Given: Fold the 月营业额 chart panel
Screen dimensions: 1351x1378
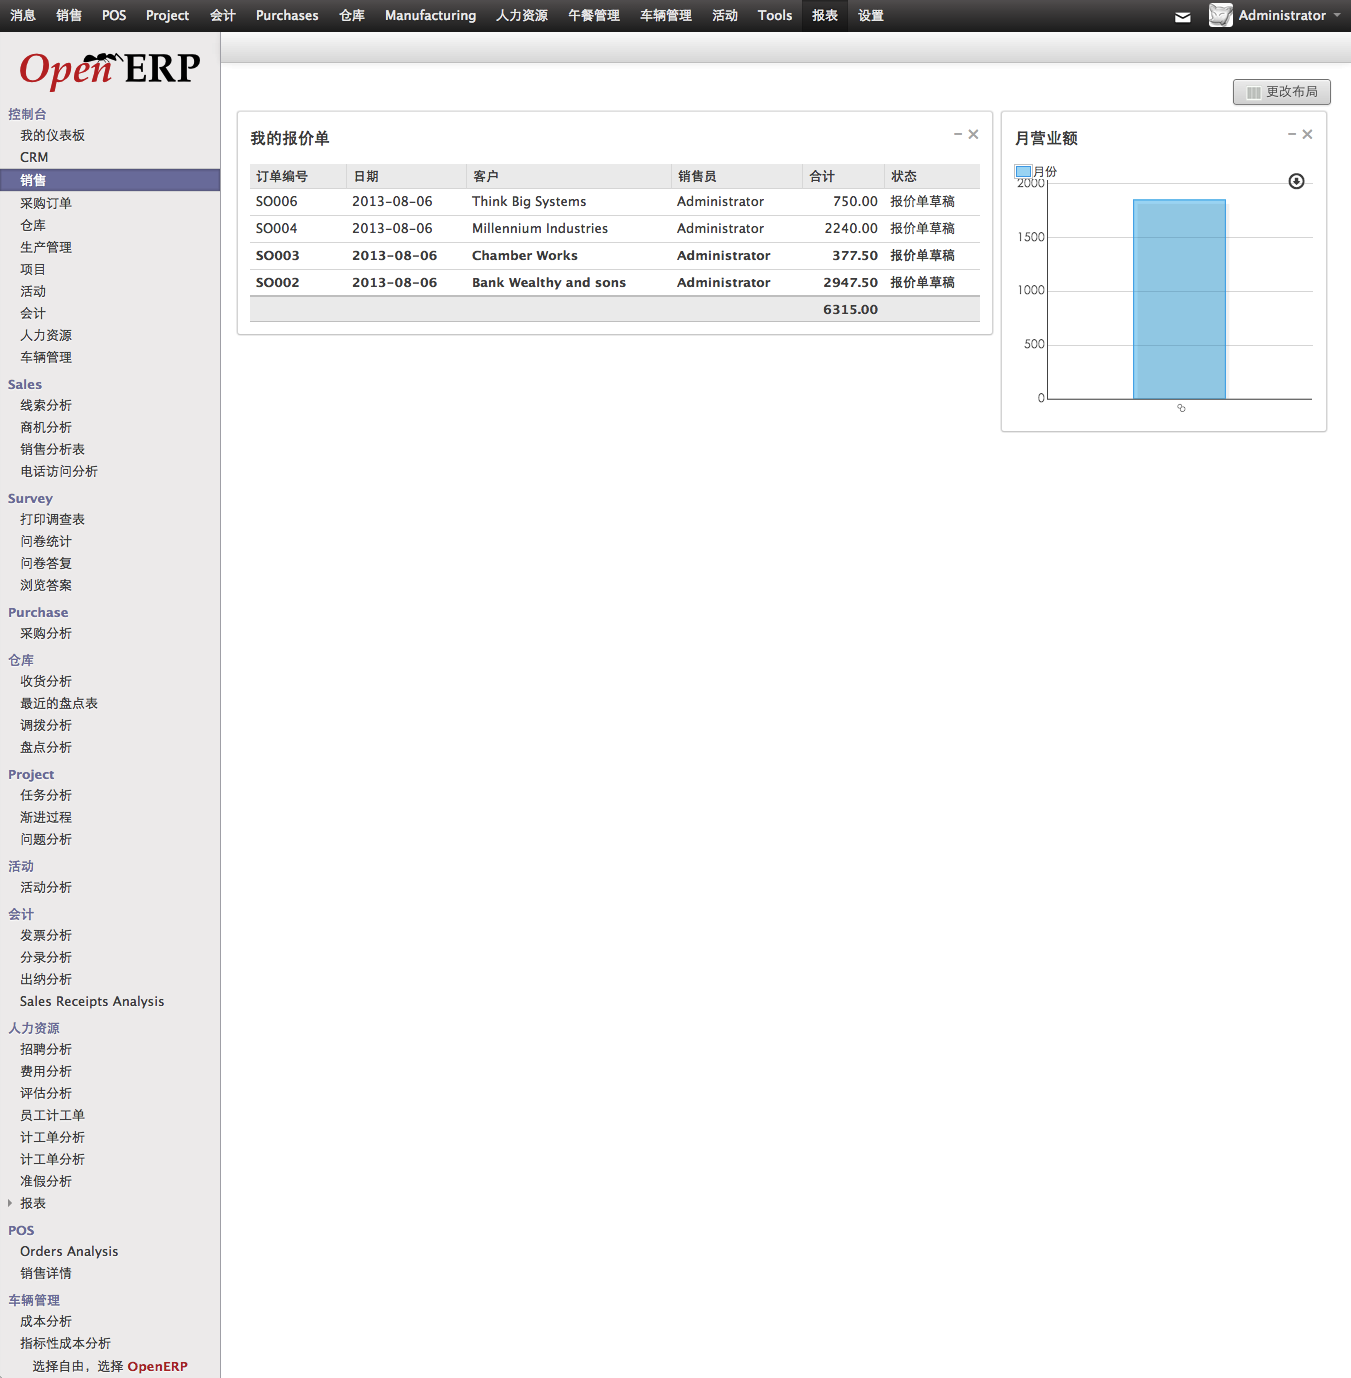Looking at the screenshot, I should [1292, 134].
